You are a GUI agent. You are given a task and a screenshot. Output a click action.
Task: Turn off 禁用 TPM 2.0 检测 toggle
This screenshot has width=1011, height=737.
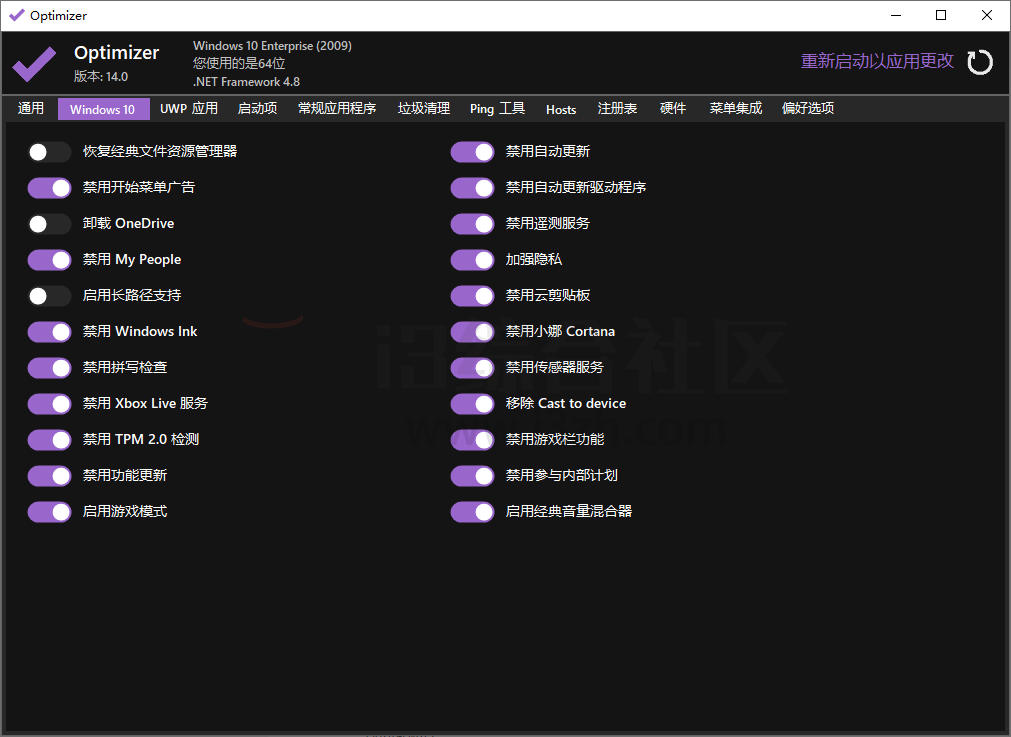pyautogui.click(x=49, y=440)
